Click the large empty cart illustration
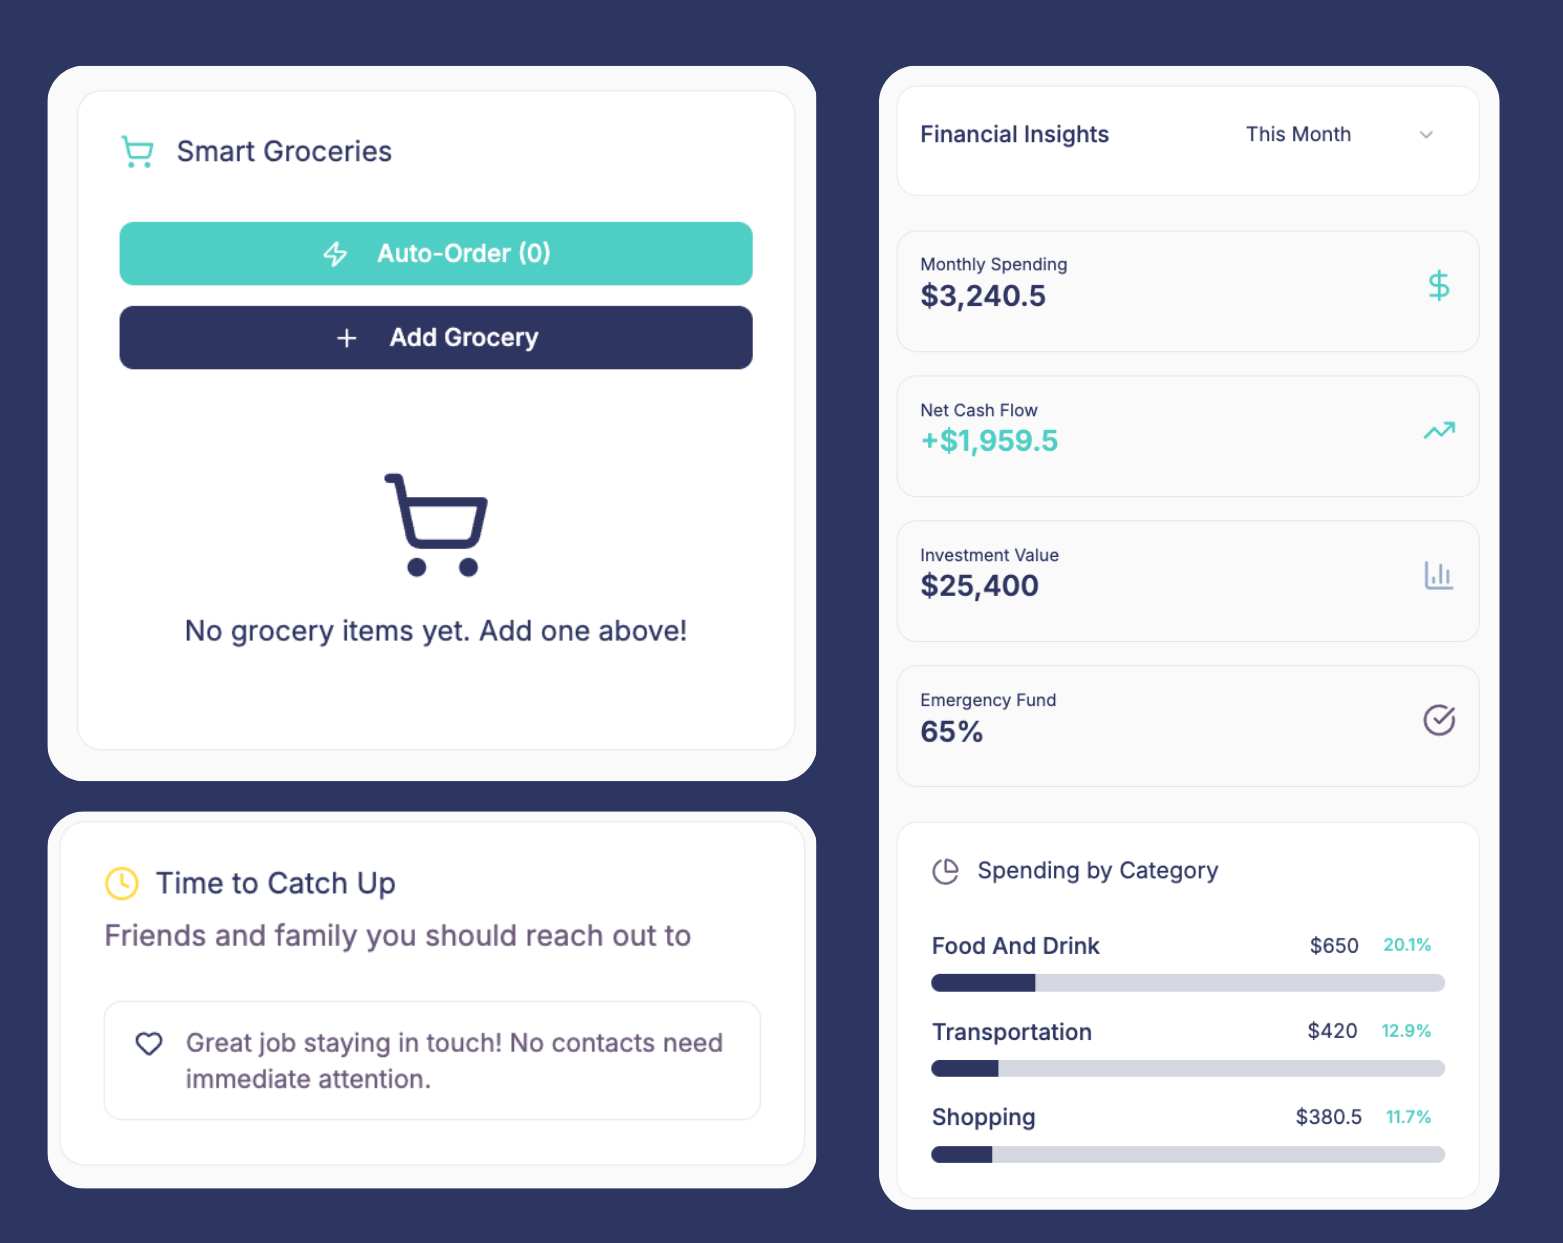This screenshot has width=1563, height=1243. tap(436, 524)
